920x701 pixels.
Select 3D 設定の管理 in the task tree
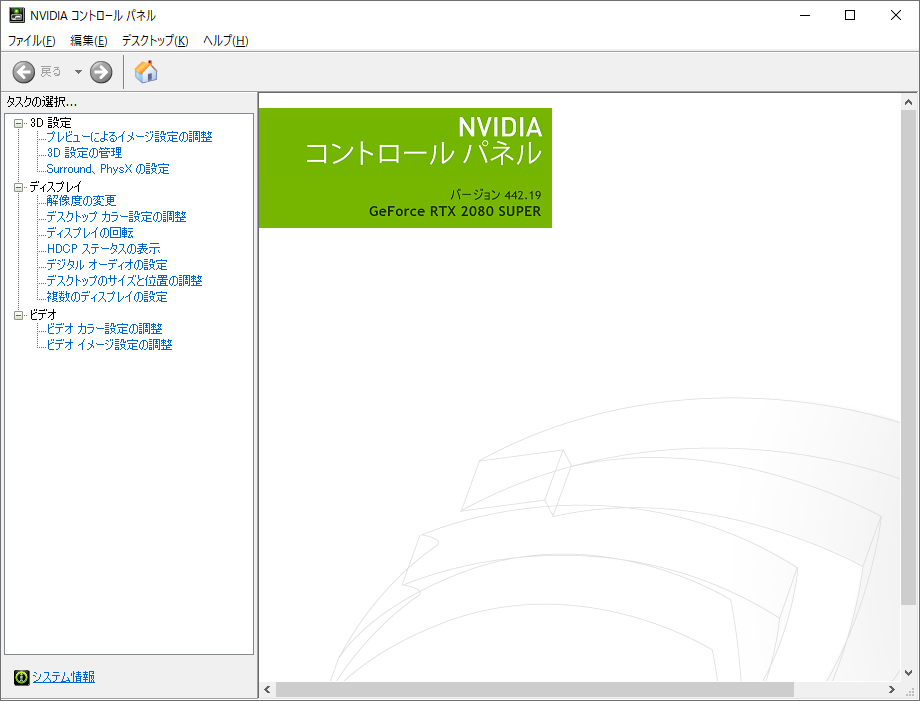pyautogui.click(x=84, y=153)
